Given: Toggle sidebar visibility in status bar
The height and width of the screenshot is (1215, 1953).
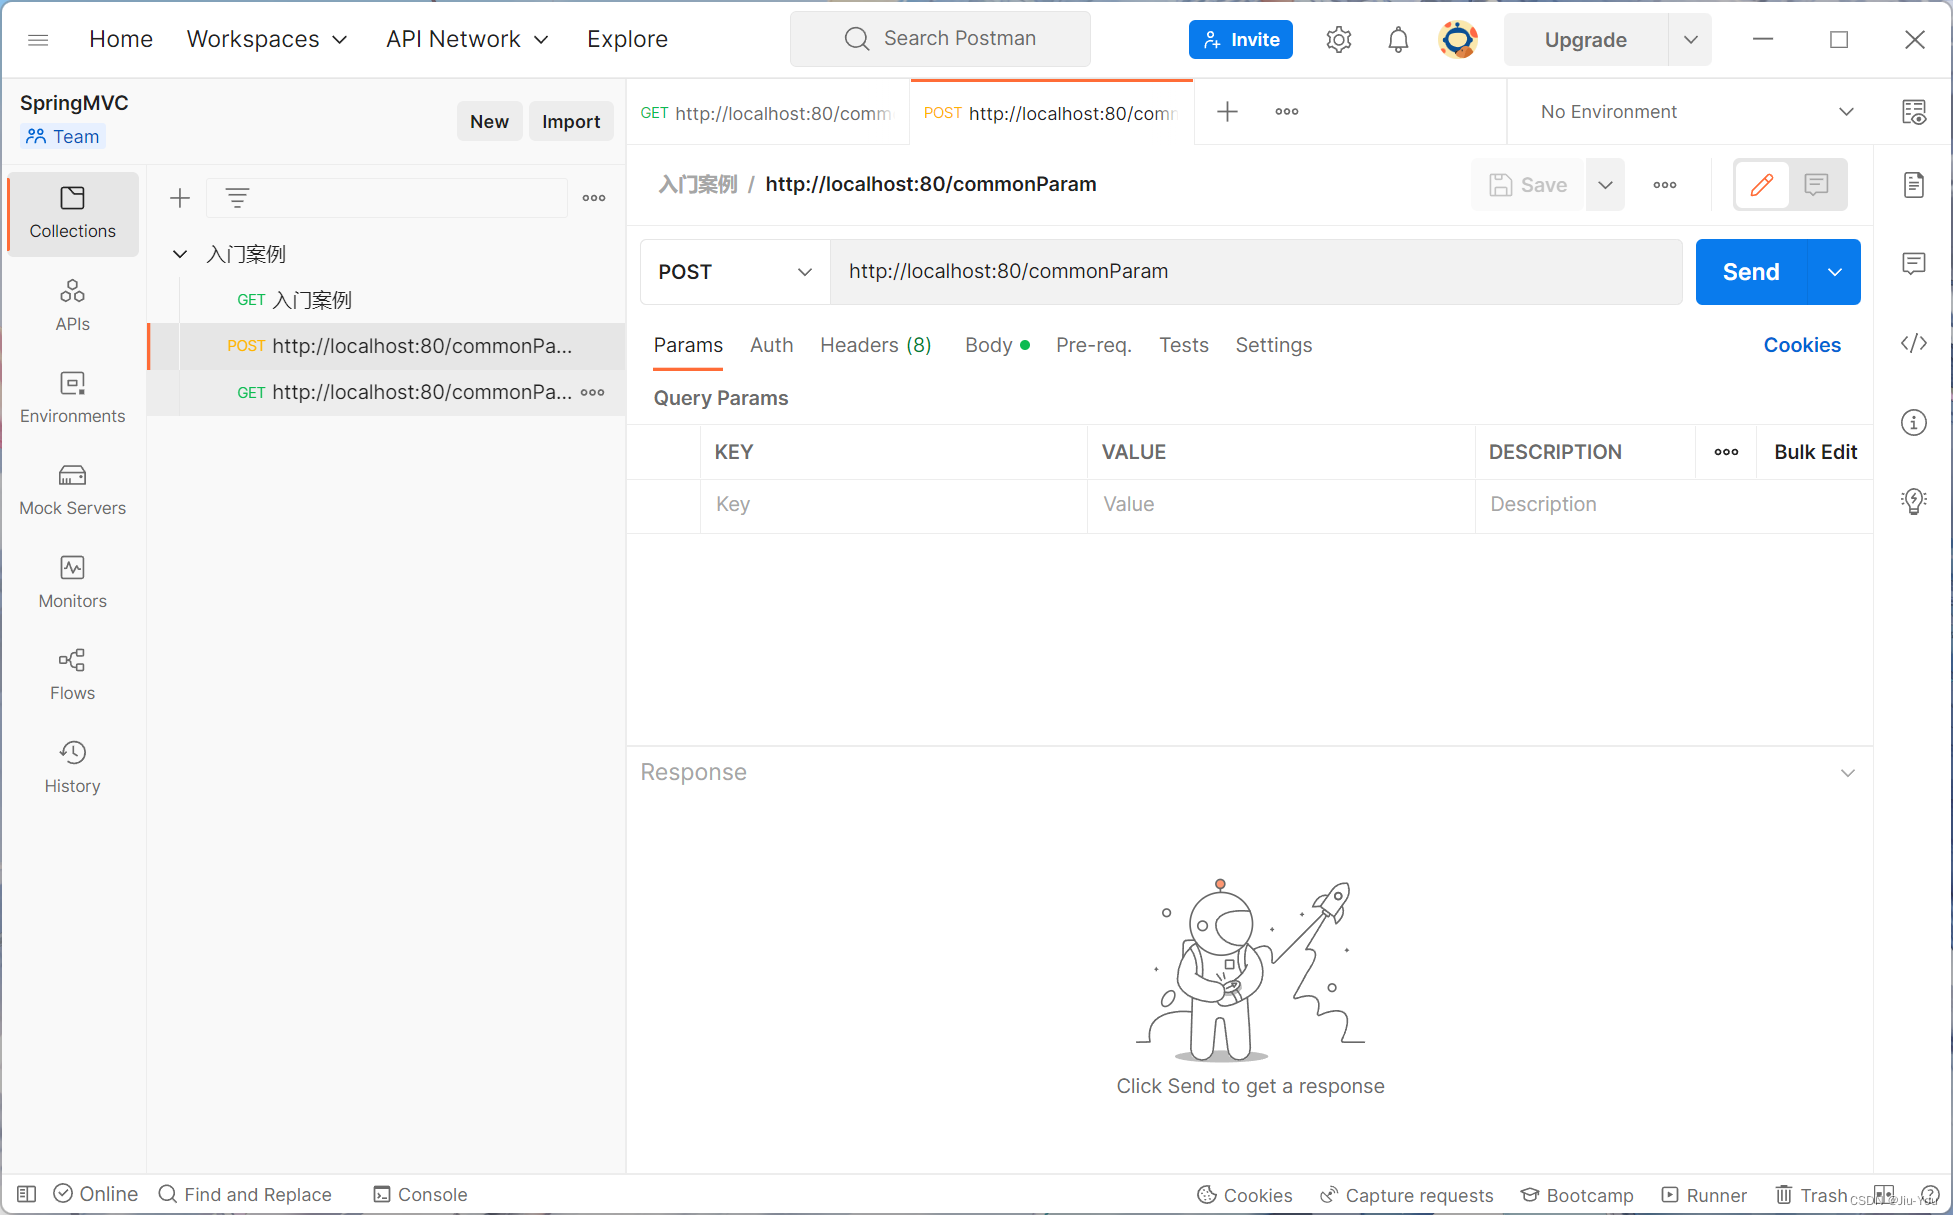Looking at the screenshot, I should point(27,1194).
